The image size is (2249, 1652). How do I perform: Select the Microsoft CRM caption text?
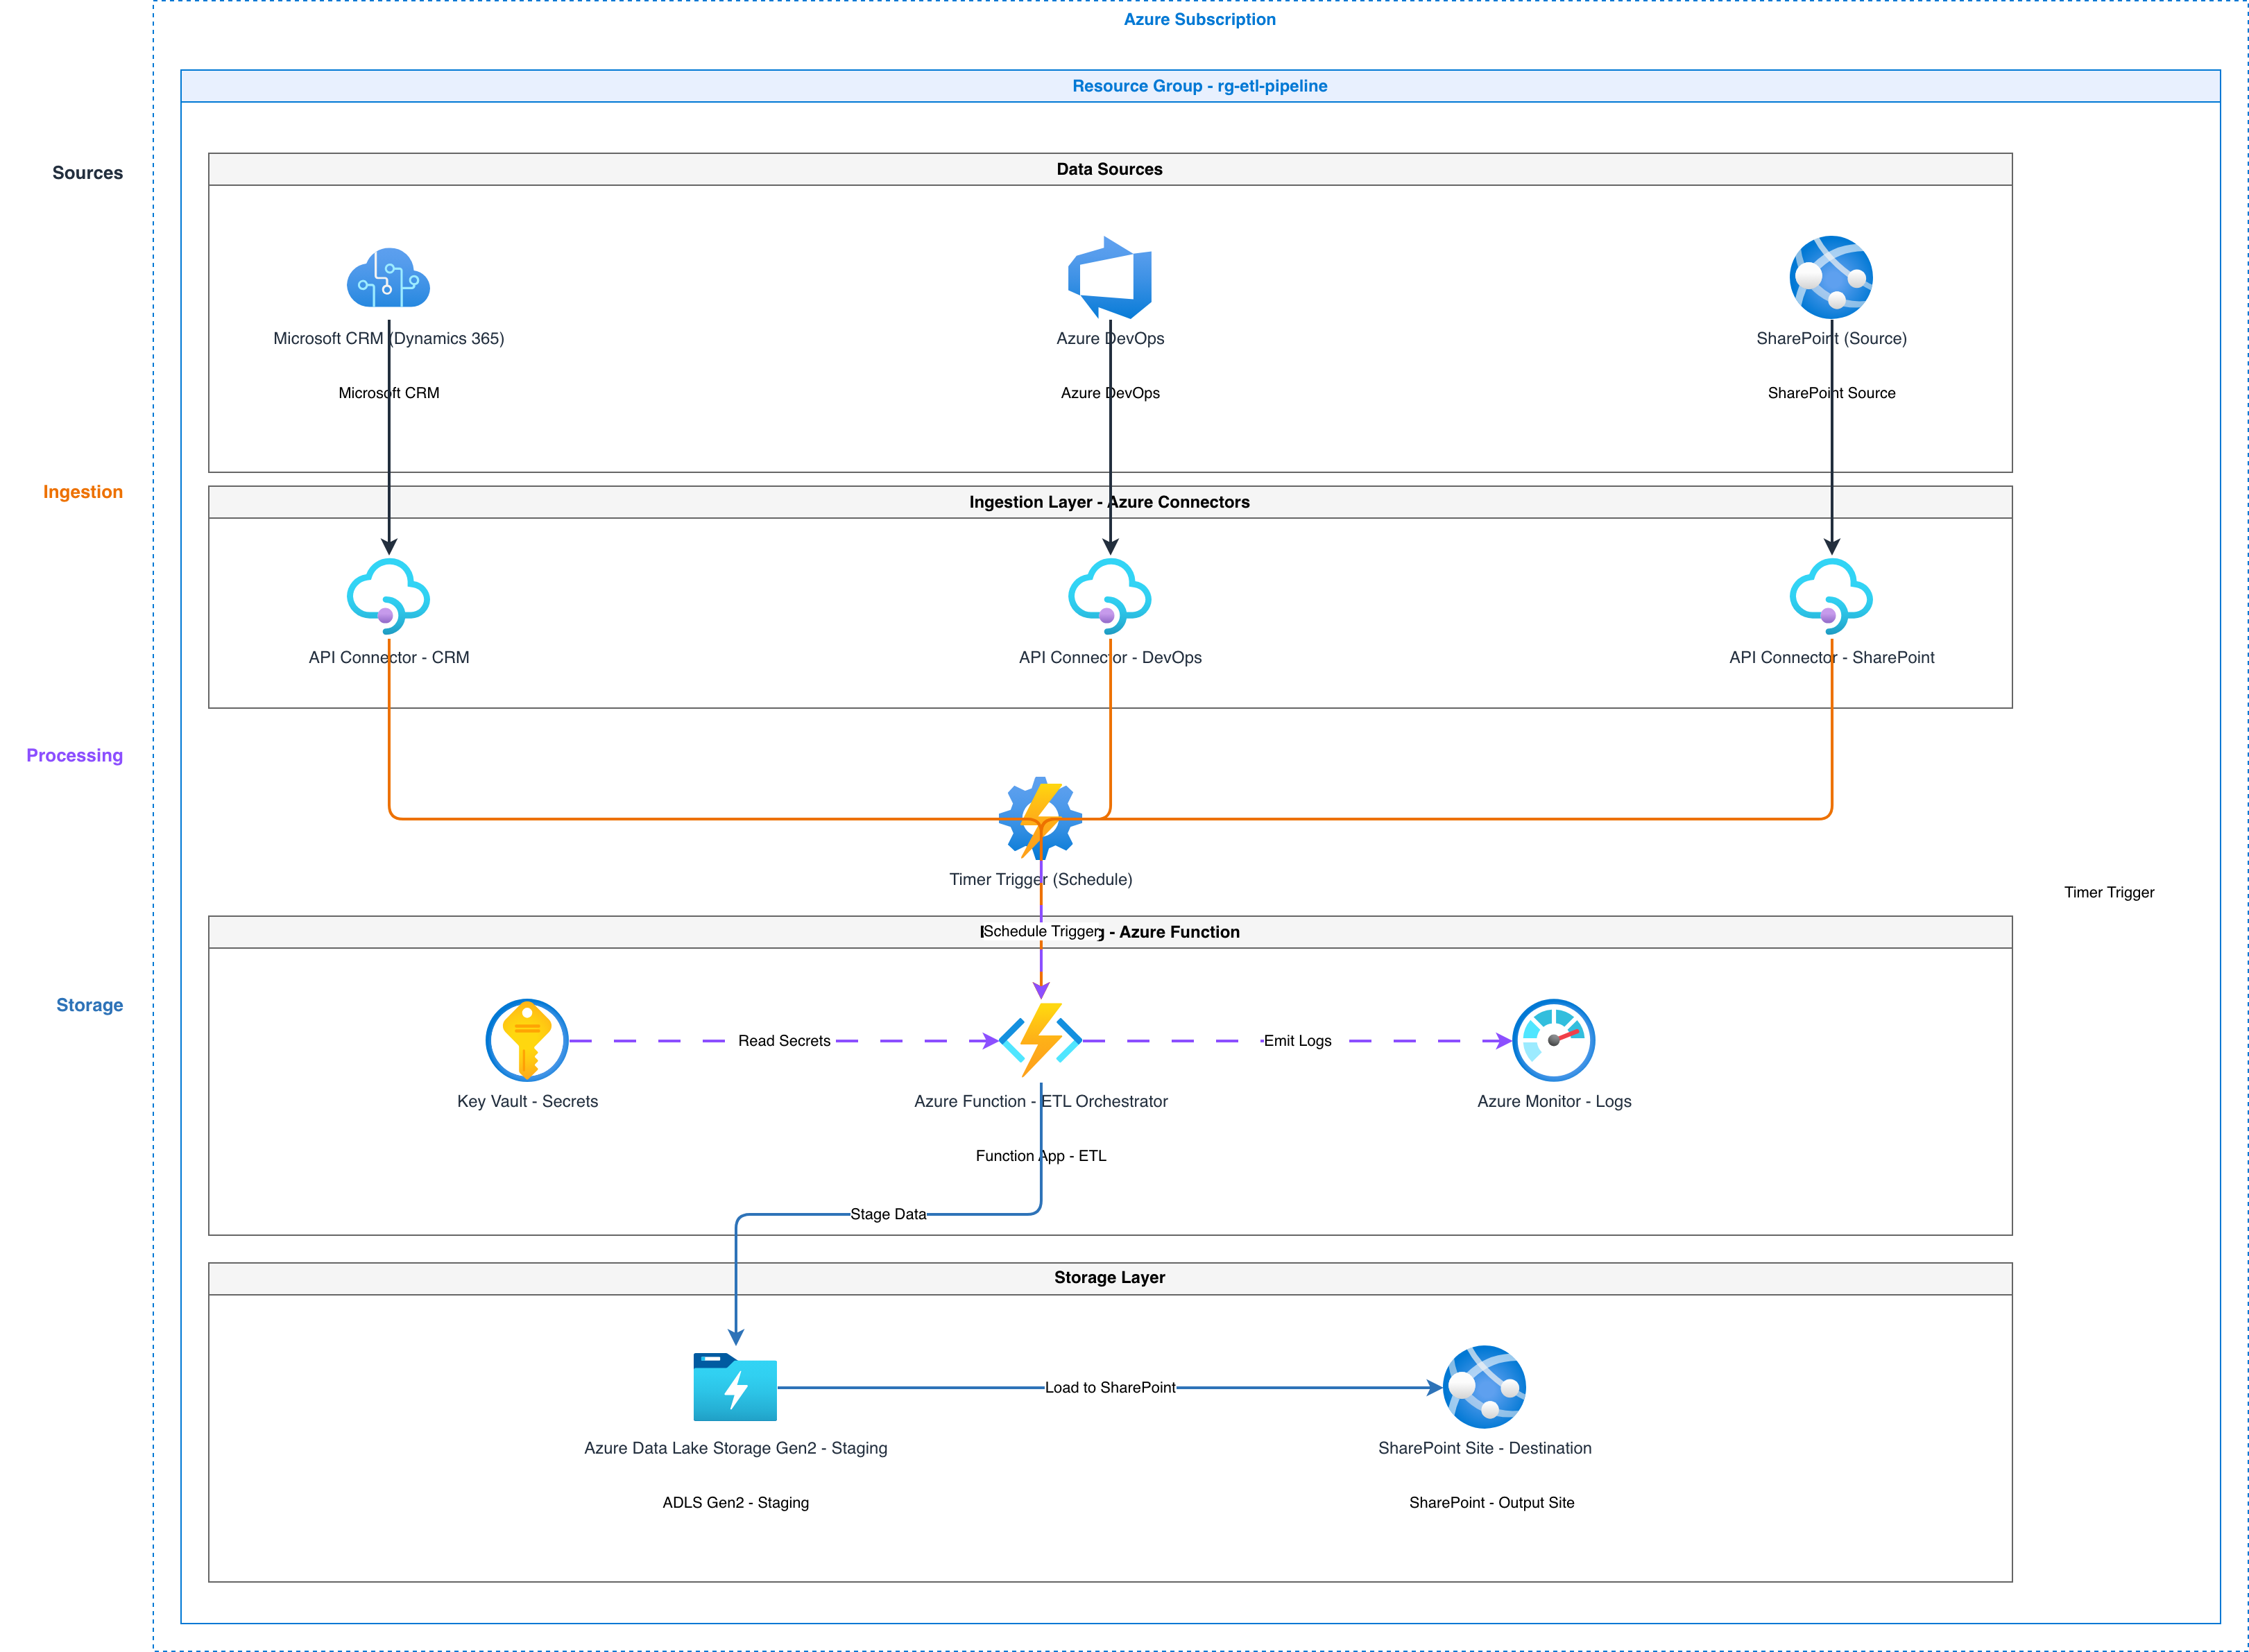click(x=388, y=393)
